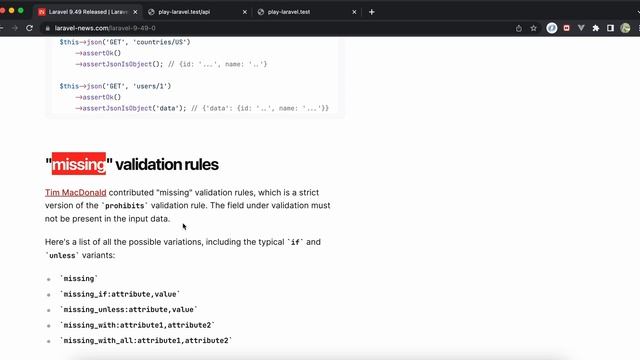View site info via lock icon

point(47,28)
